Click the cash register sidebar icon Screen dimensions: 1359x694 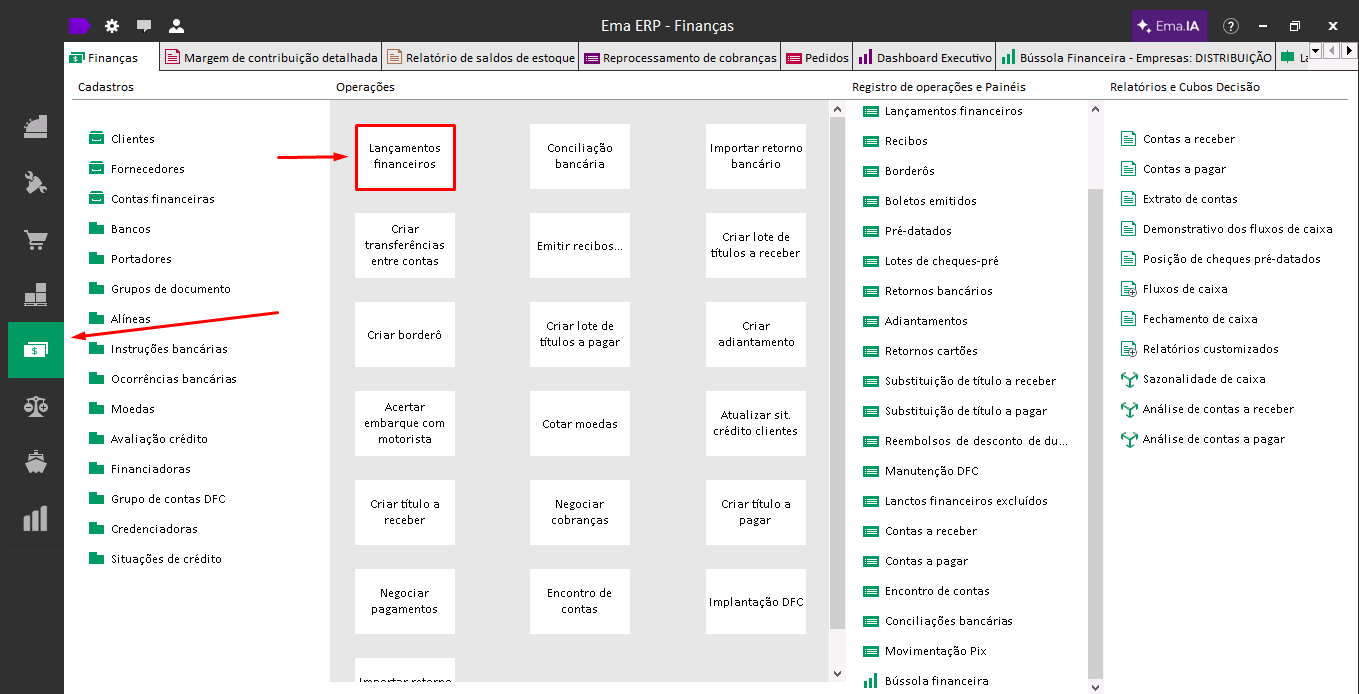36,127
